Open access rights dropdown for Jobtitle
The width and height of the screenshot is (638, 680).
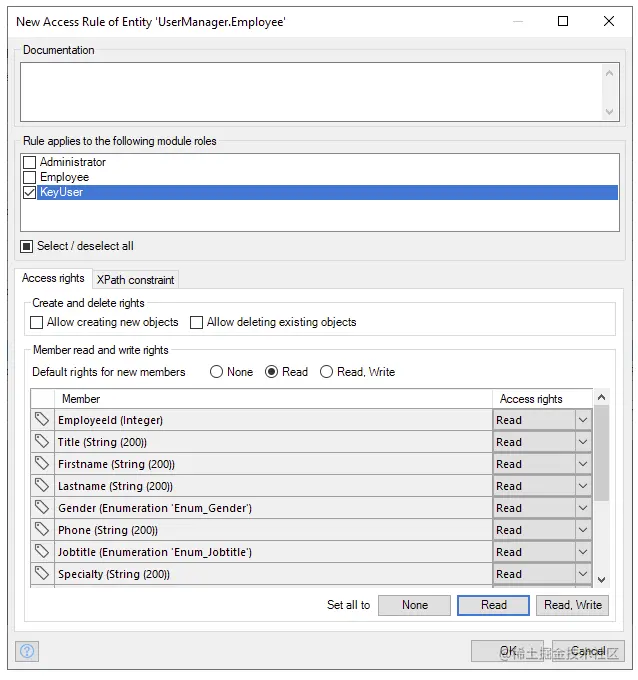tap(582, 552)
